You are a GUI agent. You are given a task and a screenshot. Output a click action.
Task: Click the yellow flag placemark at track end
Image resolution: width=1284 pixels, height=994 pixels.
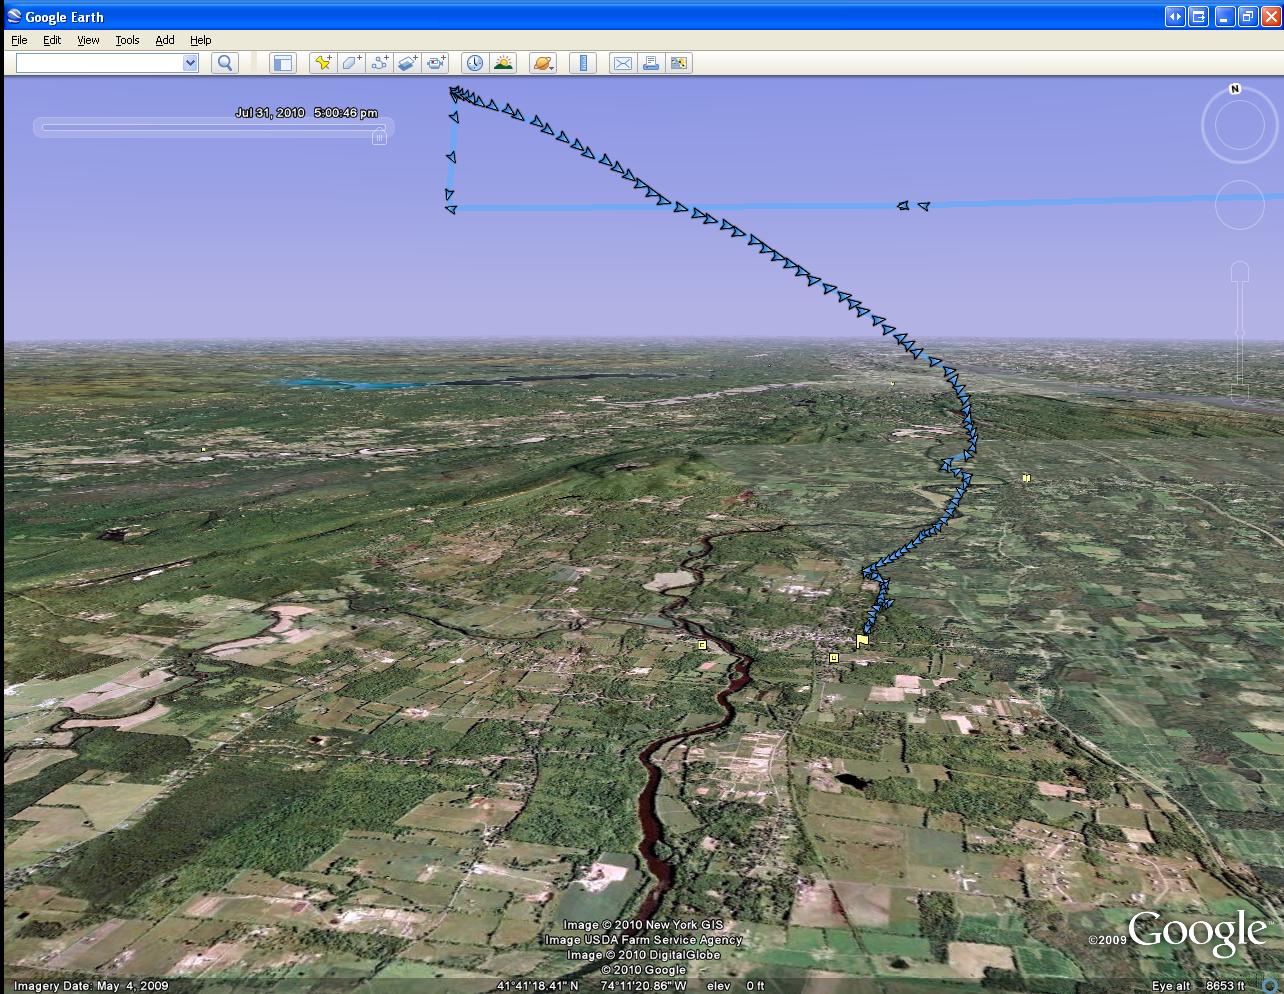pyautogui.click(x=862, y=641)
